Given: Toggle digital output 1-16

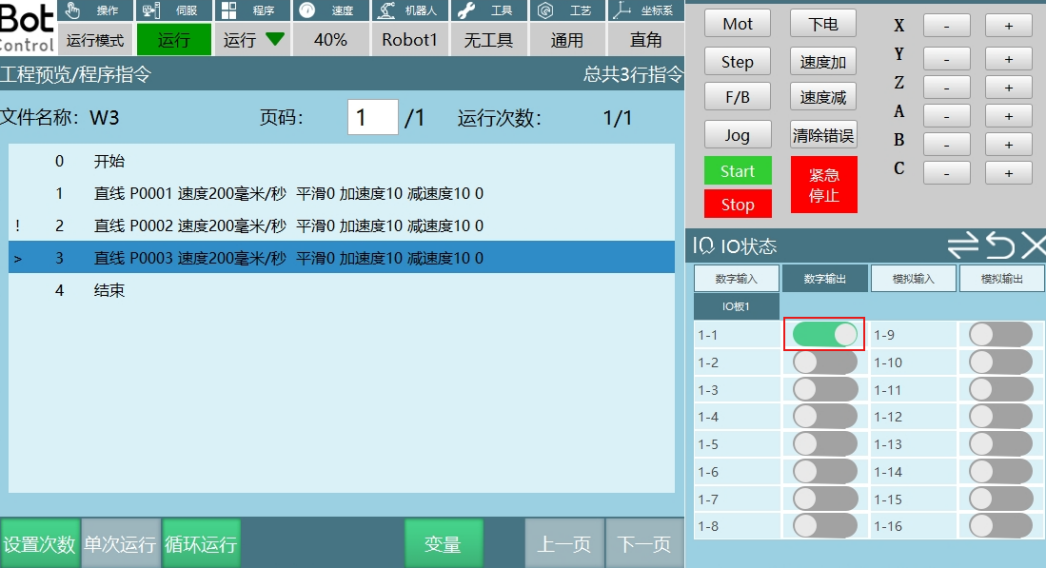Looking at the screenshot, I should (x=1001, y=526).
